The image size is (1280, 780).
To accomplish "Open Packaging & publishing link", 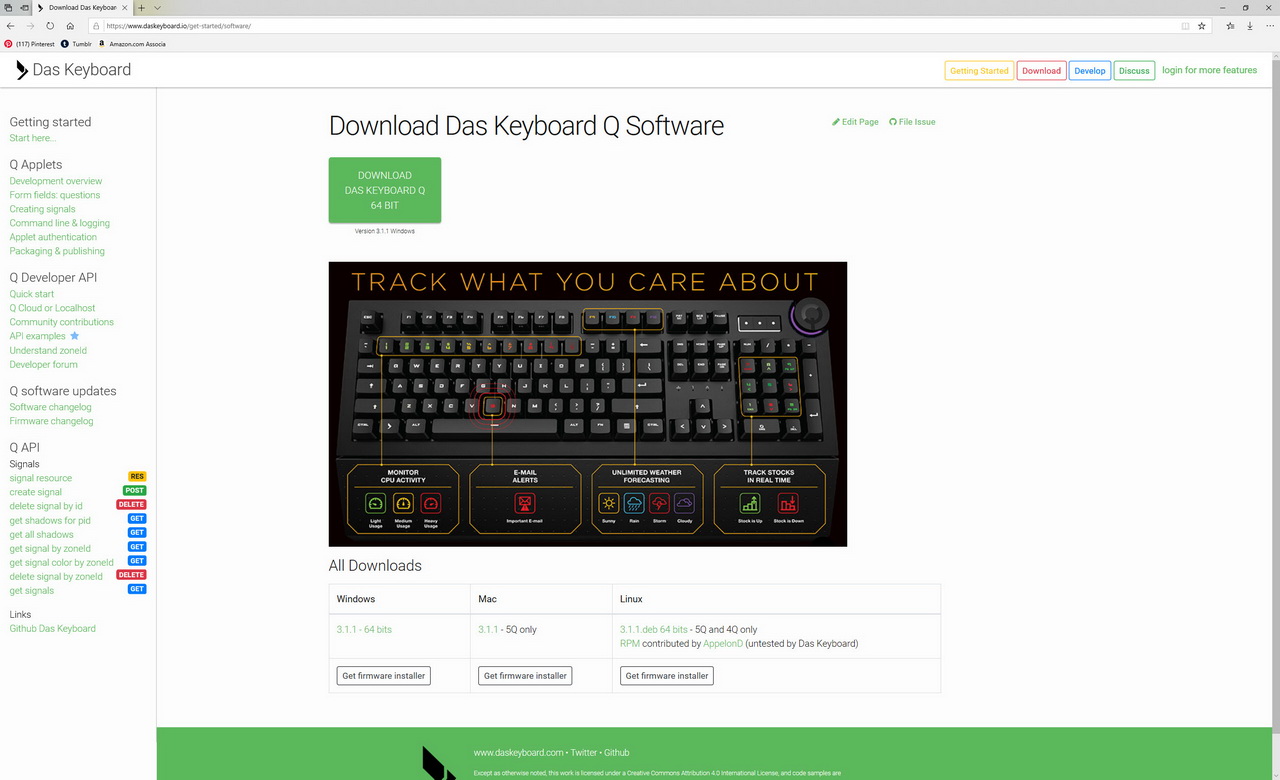I will (57, 251).
